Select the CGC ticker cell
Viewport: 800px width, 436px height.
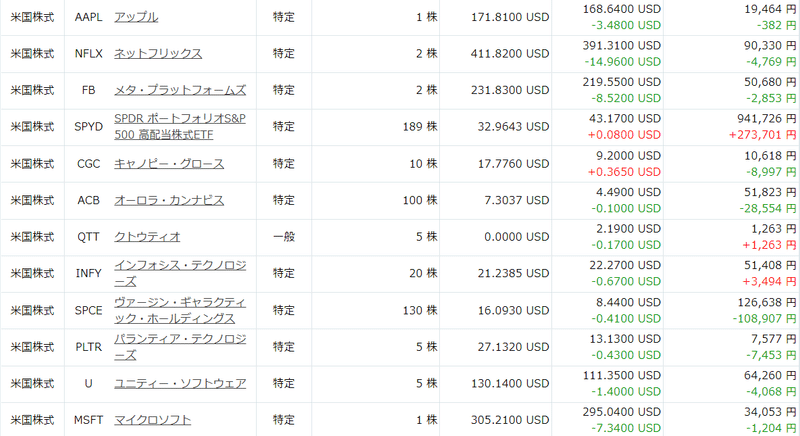88,164
